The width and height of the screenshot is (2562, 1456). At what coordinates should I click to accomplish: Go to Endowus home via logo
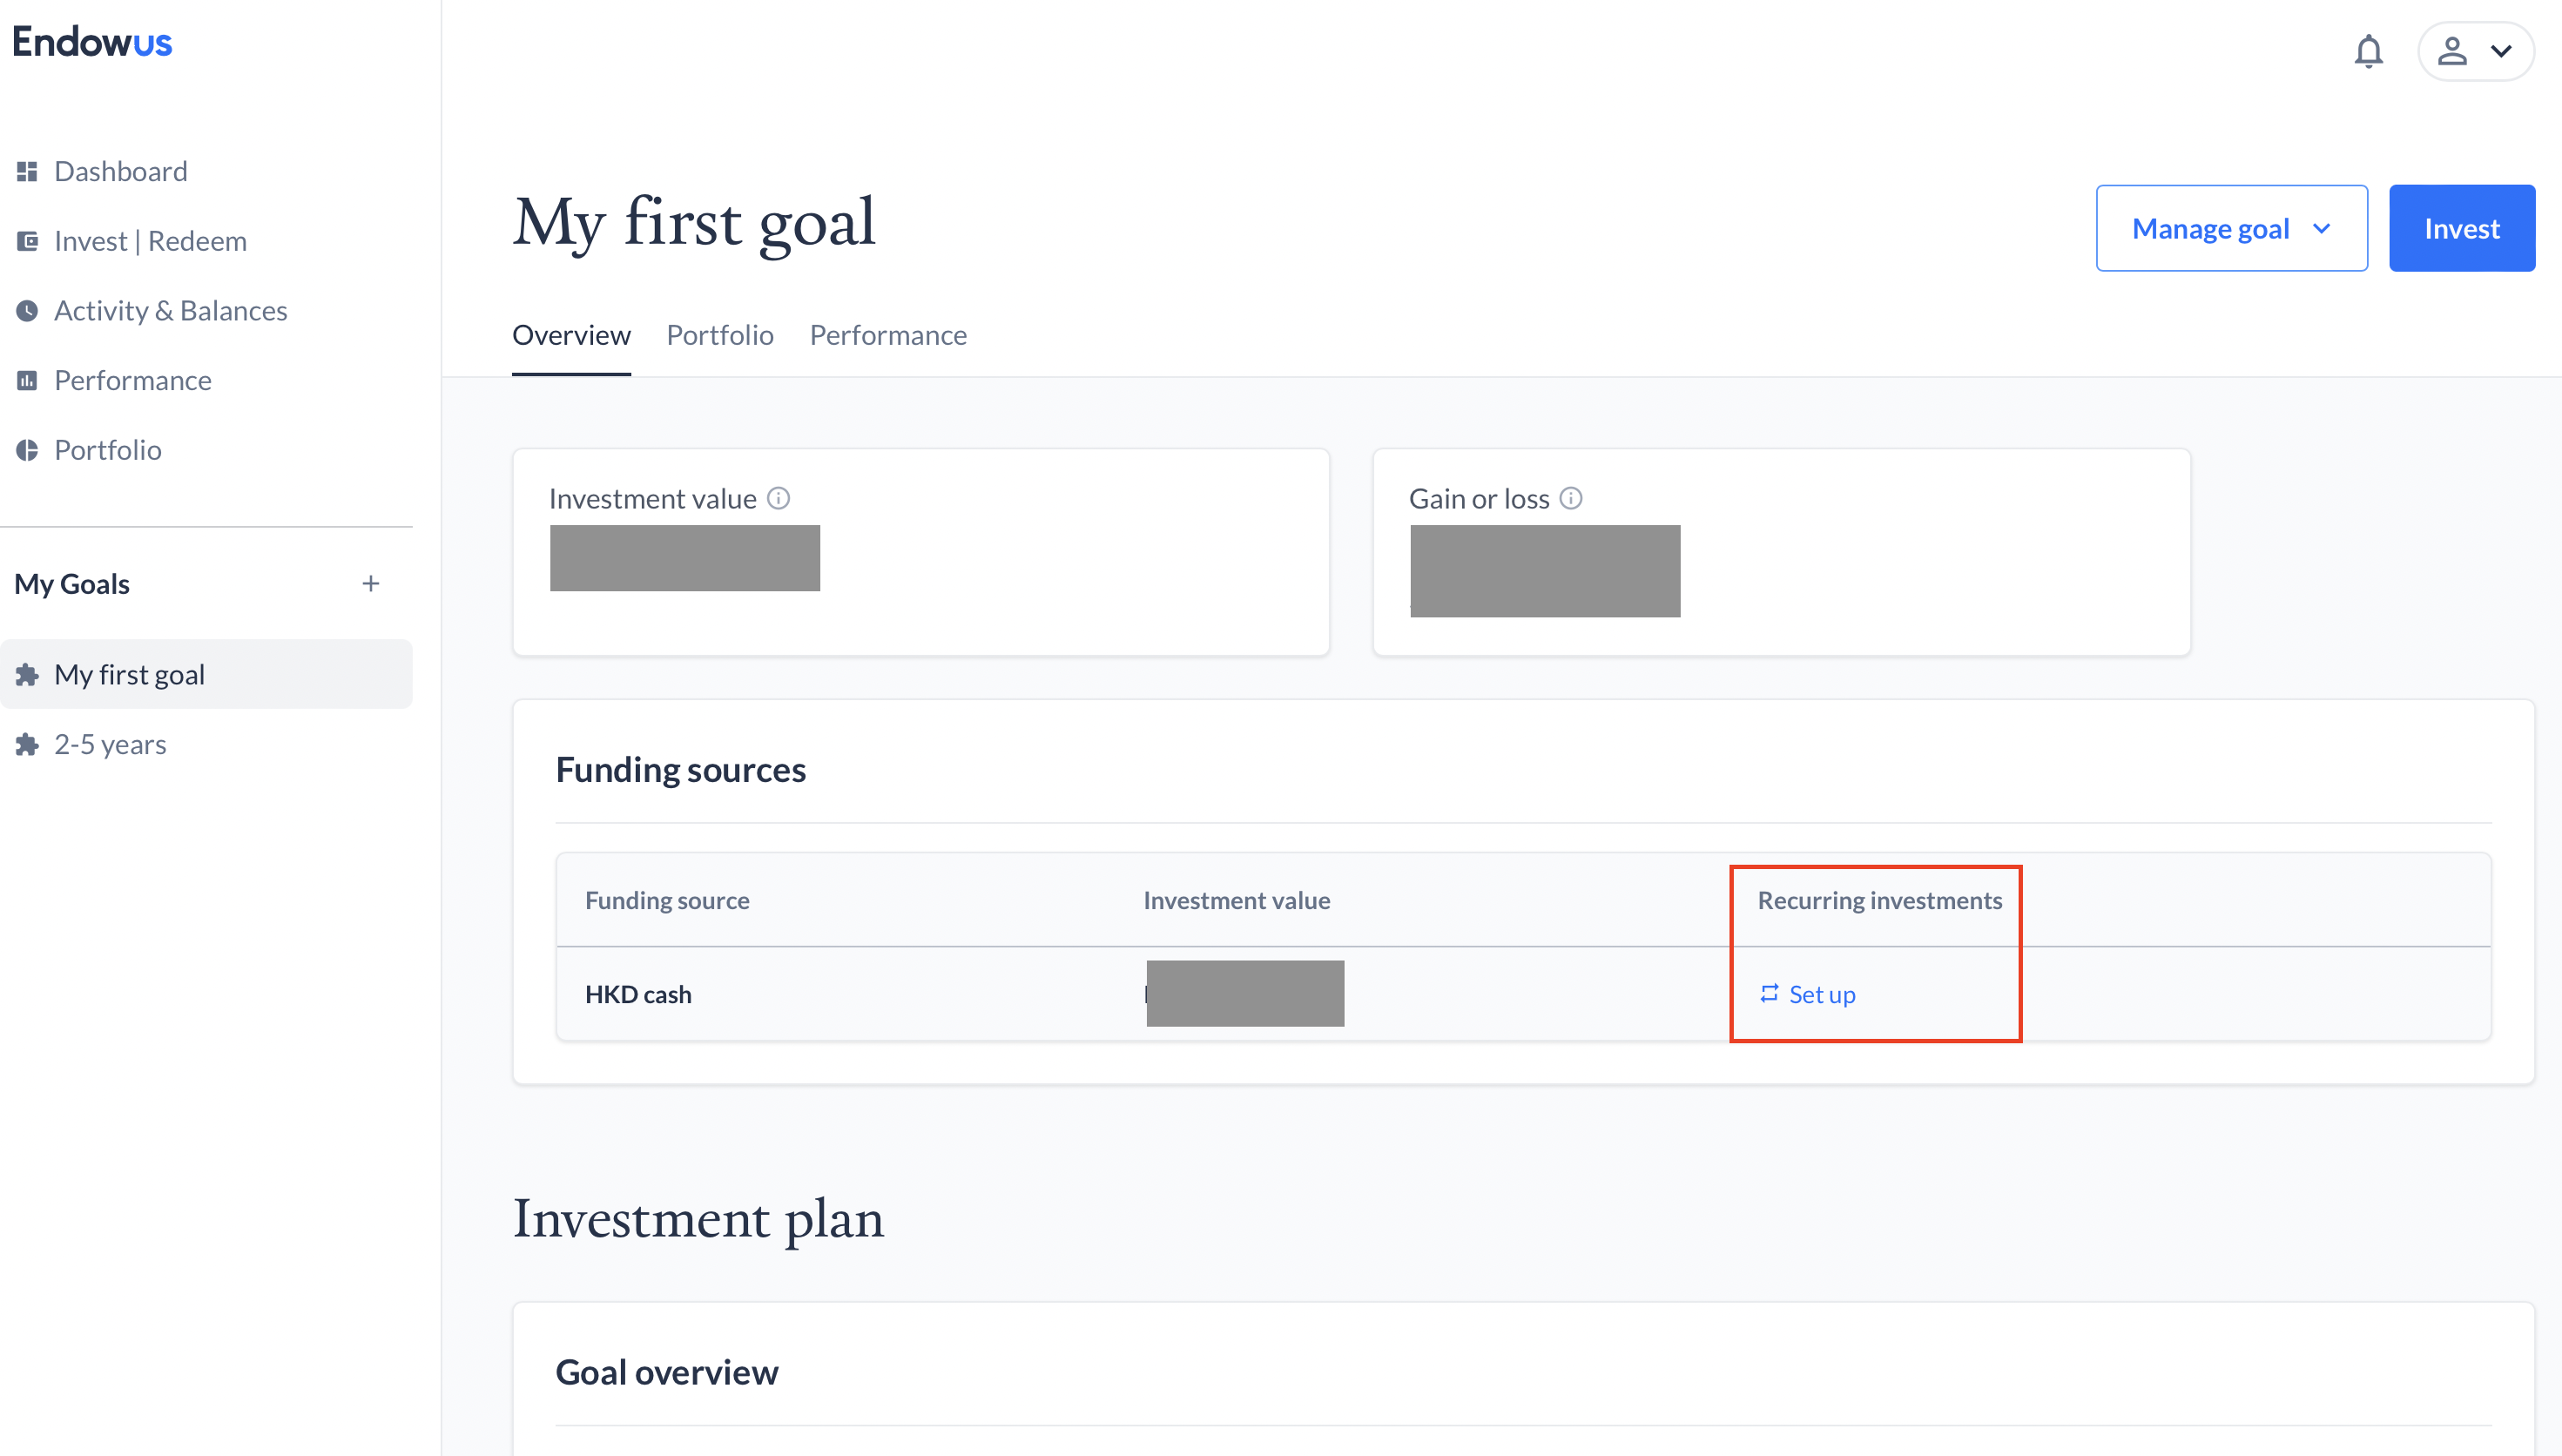coord(92,42)
